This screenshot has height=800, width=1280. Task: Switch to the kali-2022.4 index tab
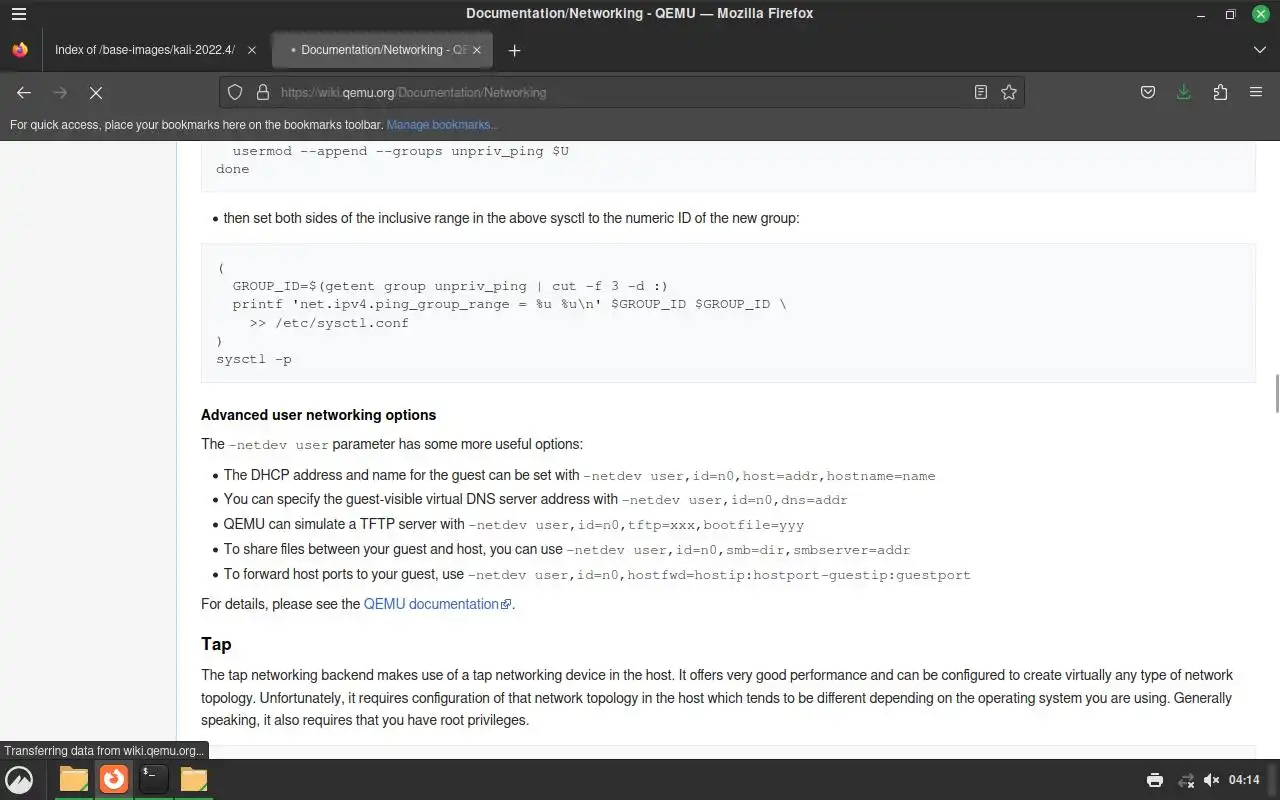pos(145,50)
